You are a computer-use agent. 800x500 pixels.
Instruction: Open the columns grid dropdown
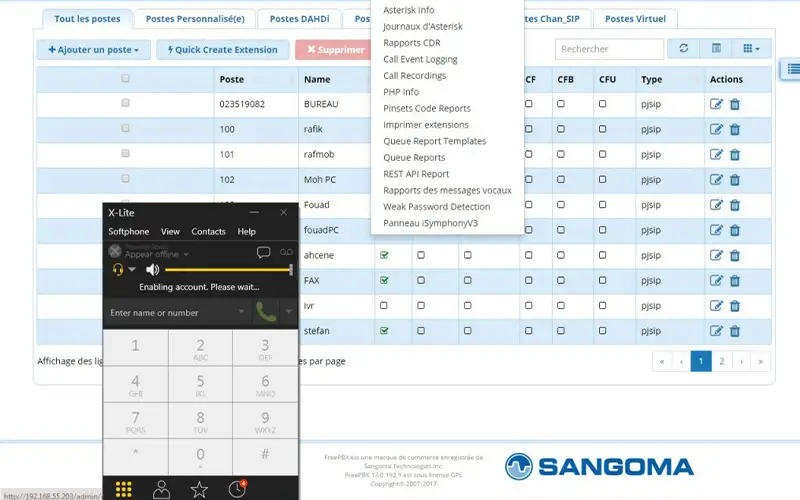(x=750, y=49)
